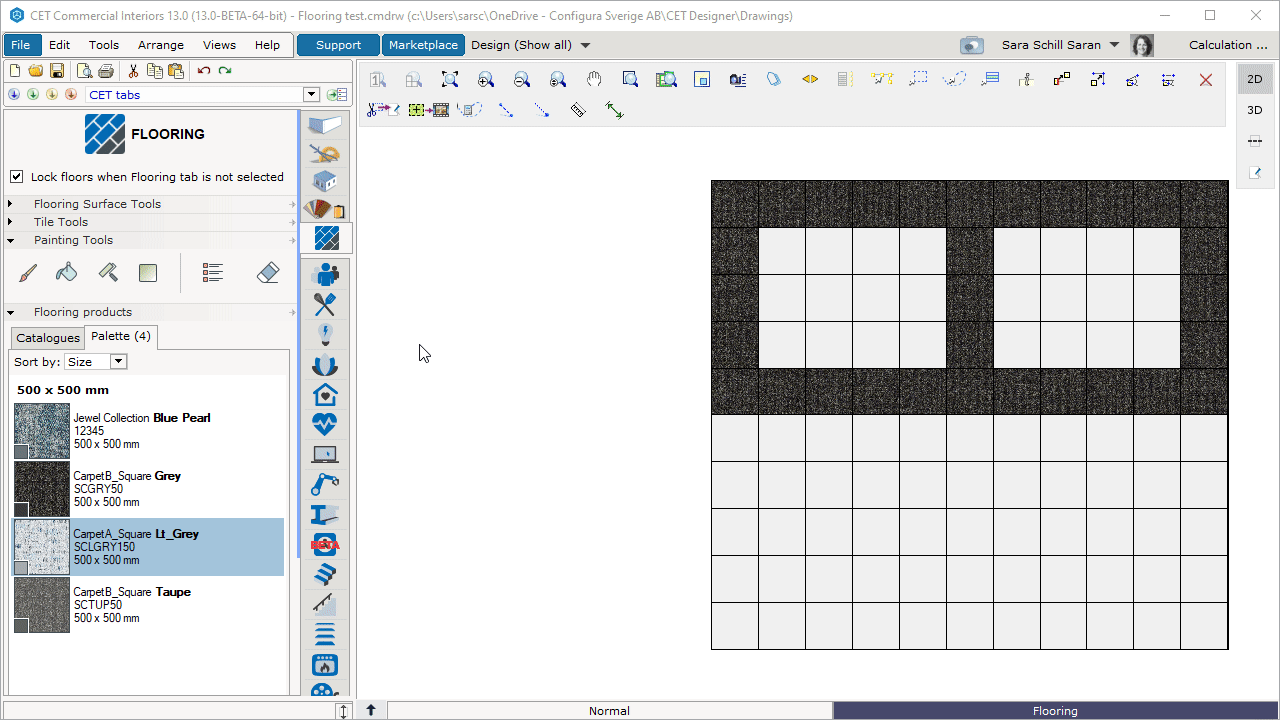Screen dimensions: 1280x720
Task: Save the drawing with the floppy icon
Action: 57,71
